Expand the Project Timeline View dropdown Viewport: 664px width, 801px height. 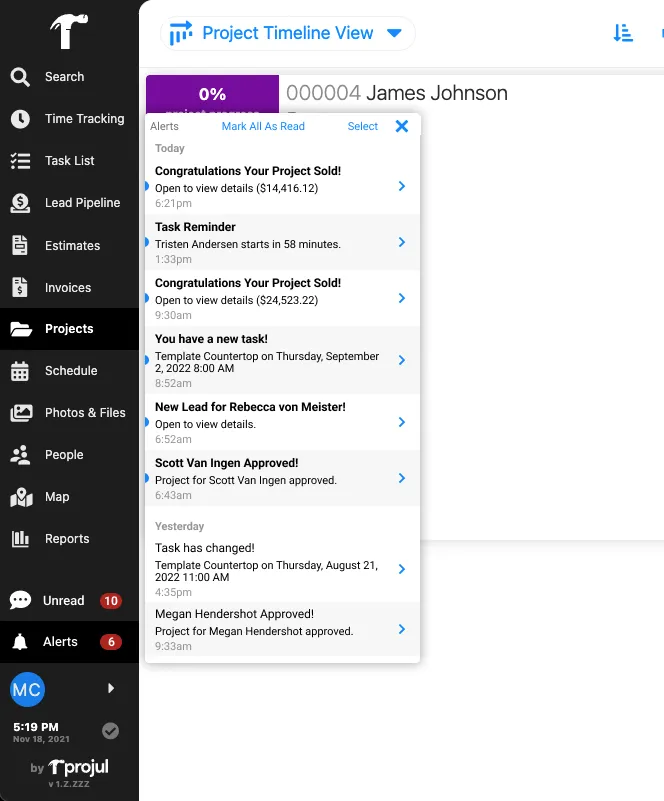point(394,33)
